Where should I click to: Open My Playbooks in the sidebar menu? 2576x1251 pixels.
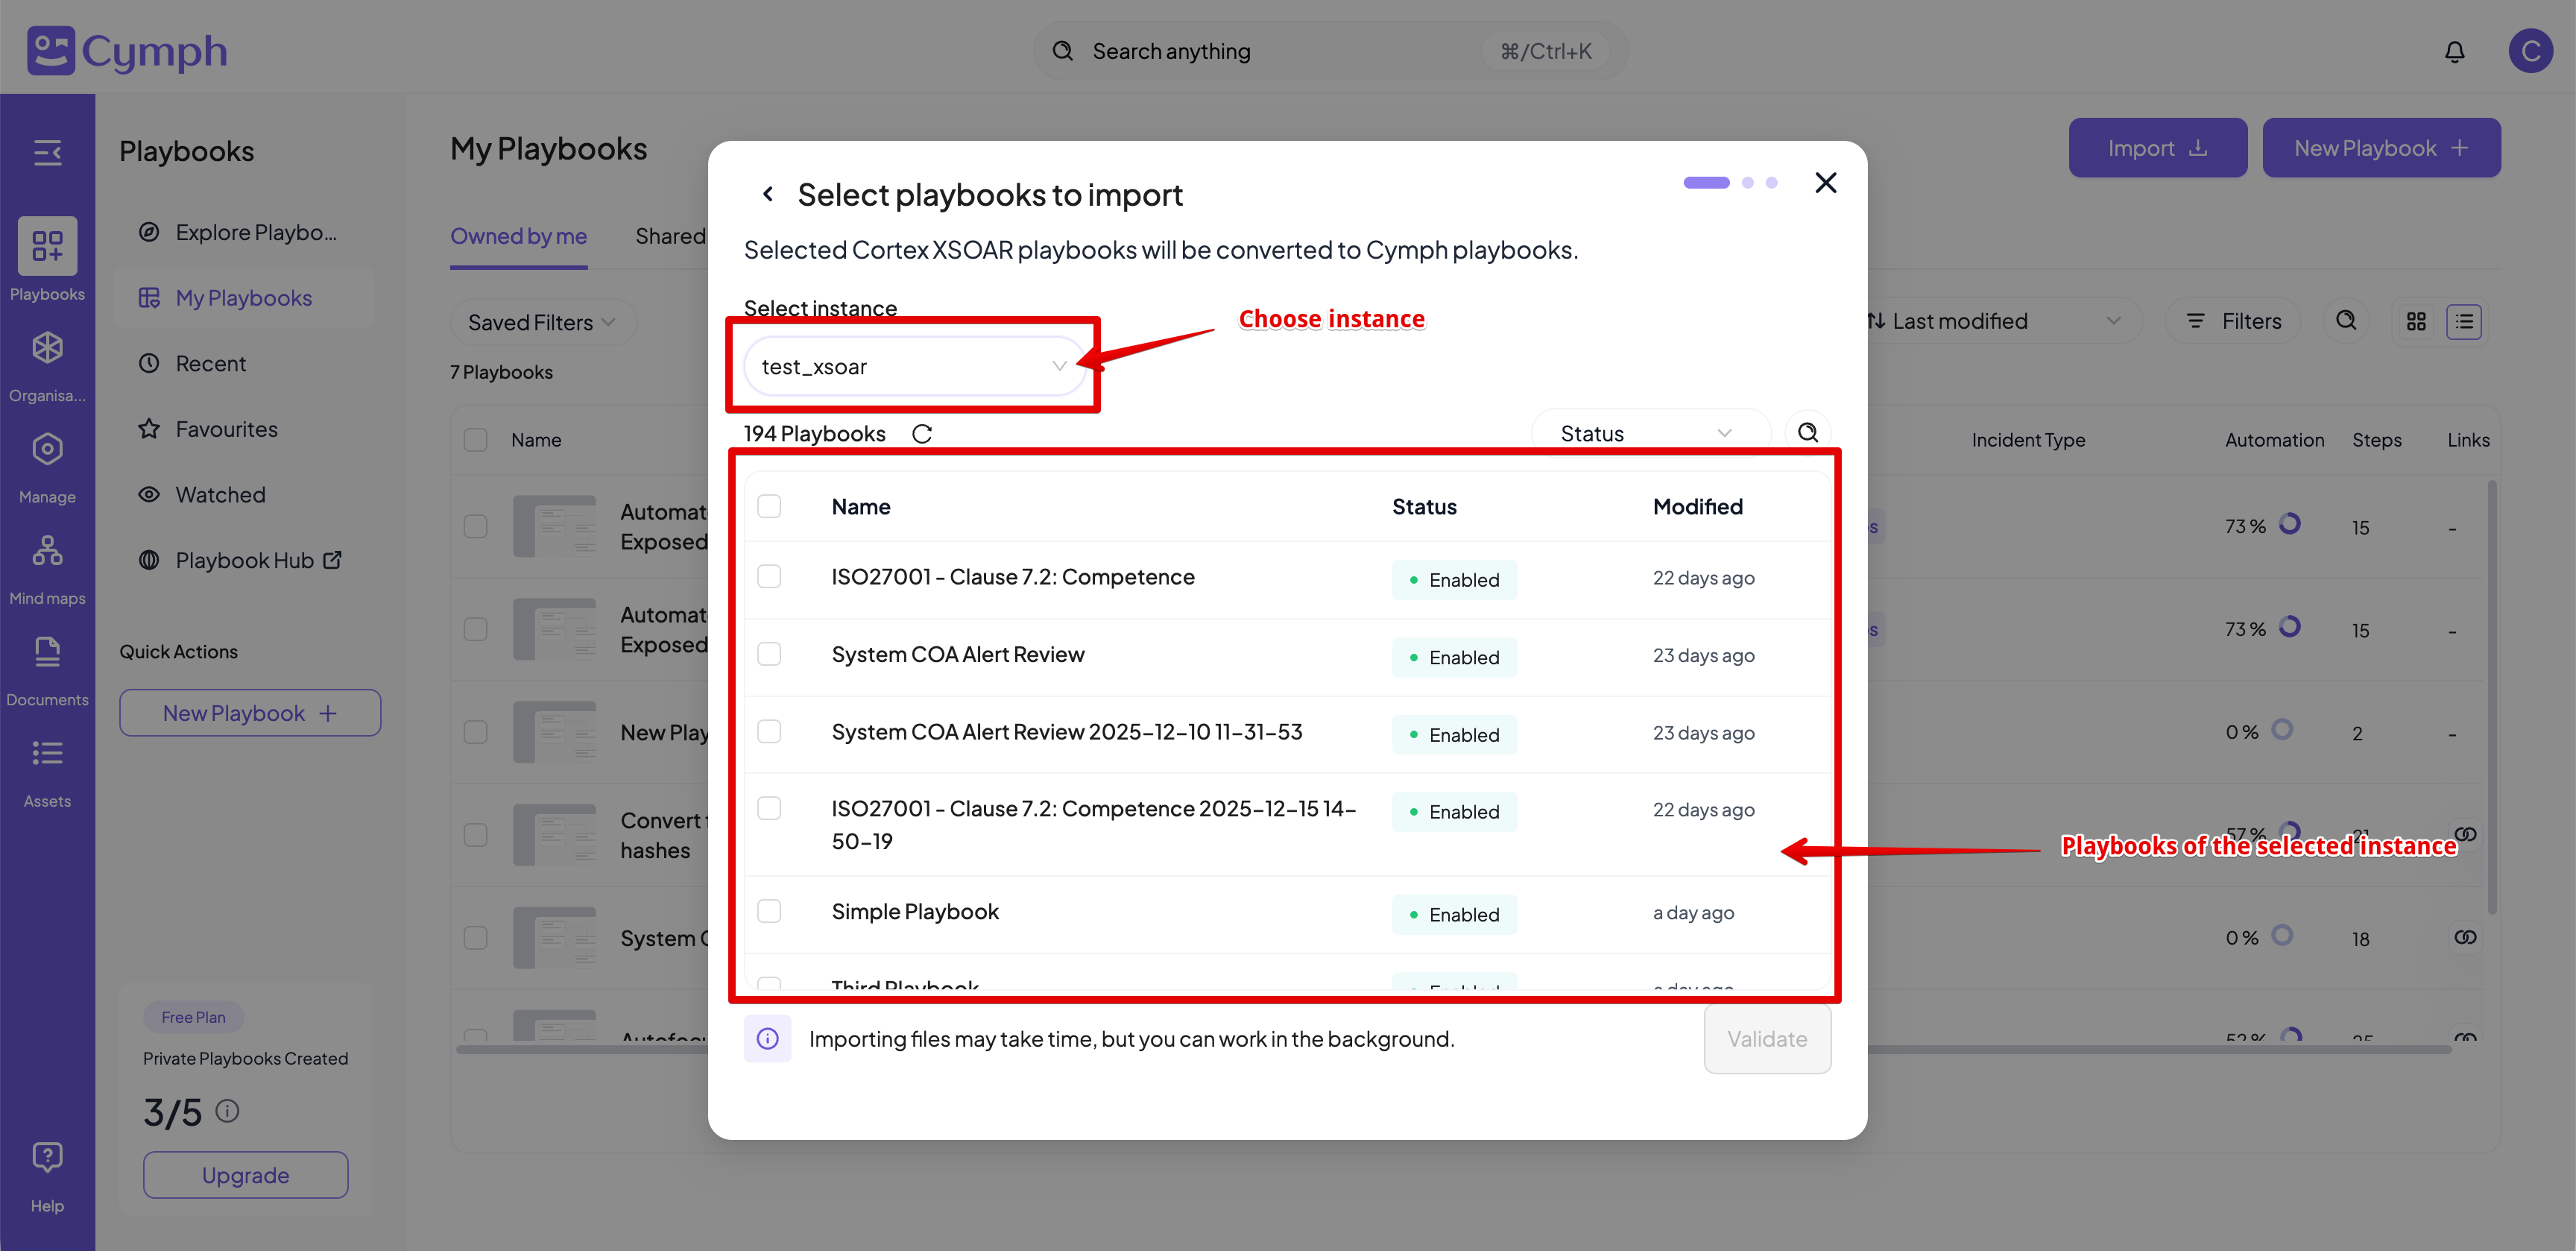tap(243, 297)
